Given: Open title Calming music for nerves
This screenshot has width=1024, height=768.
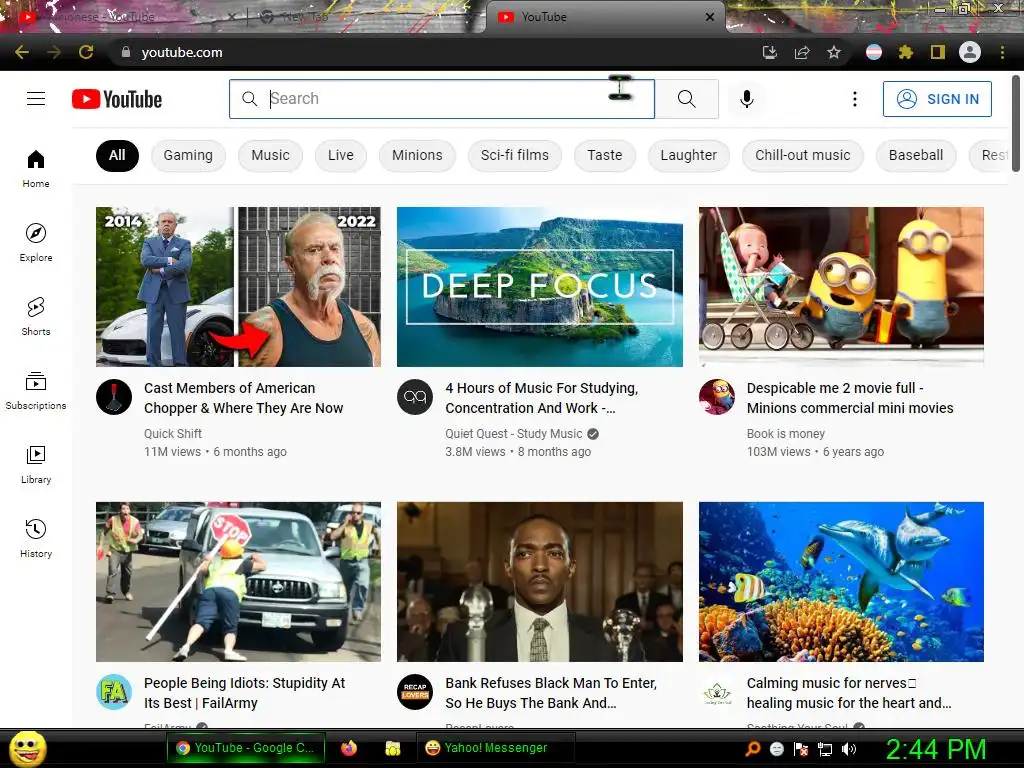Looking at the screenshot, I should tap(849, 693).
